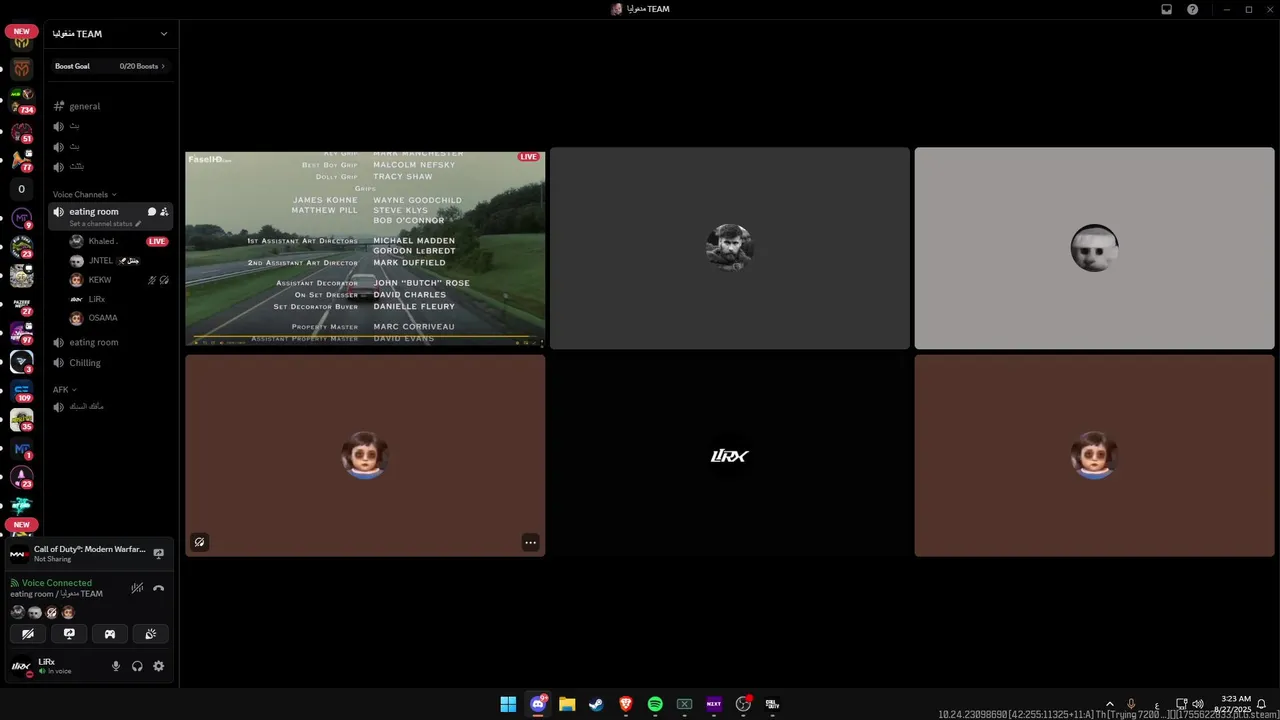
Task: Click the LIVE badge on stream
Action: [x=529, y=157]
